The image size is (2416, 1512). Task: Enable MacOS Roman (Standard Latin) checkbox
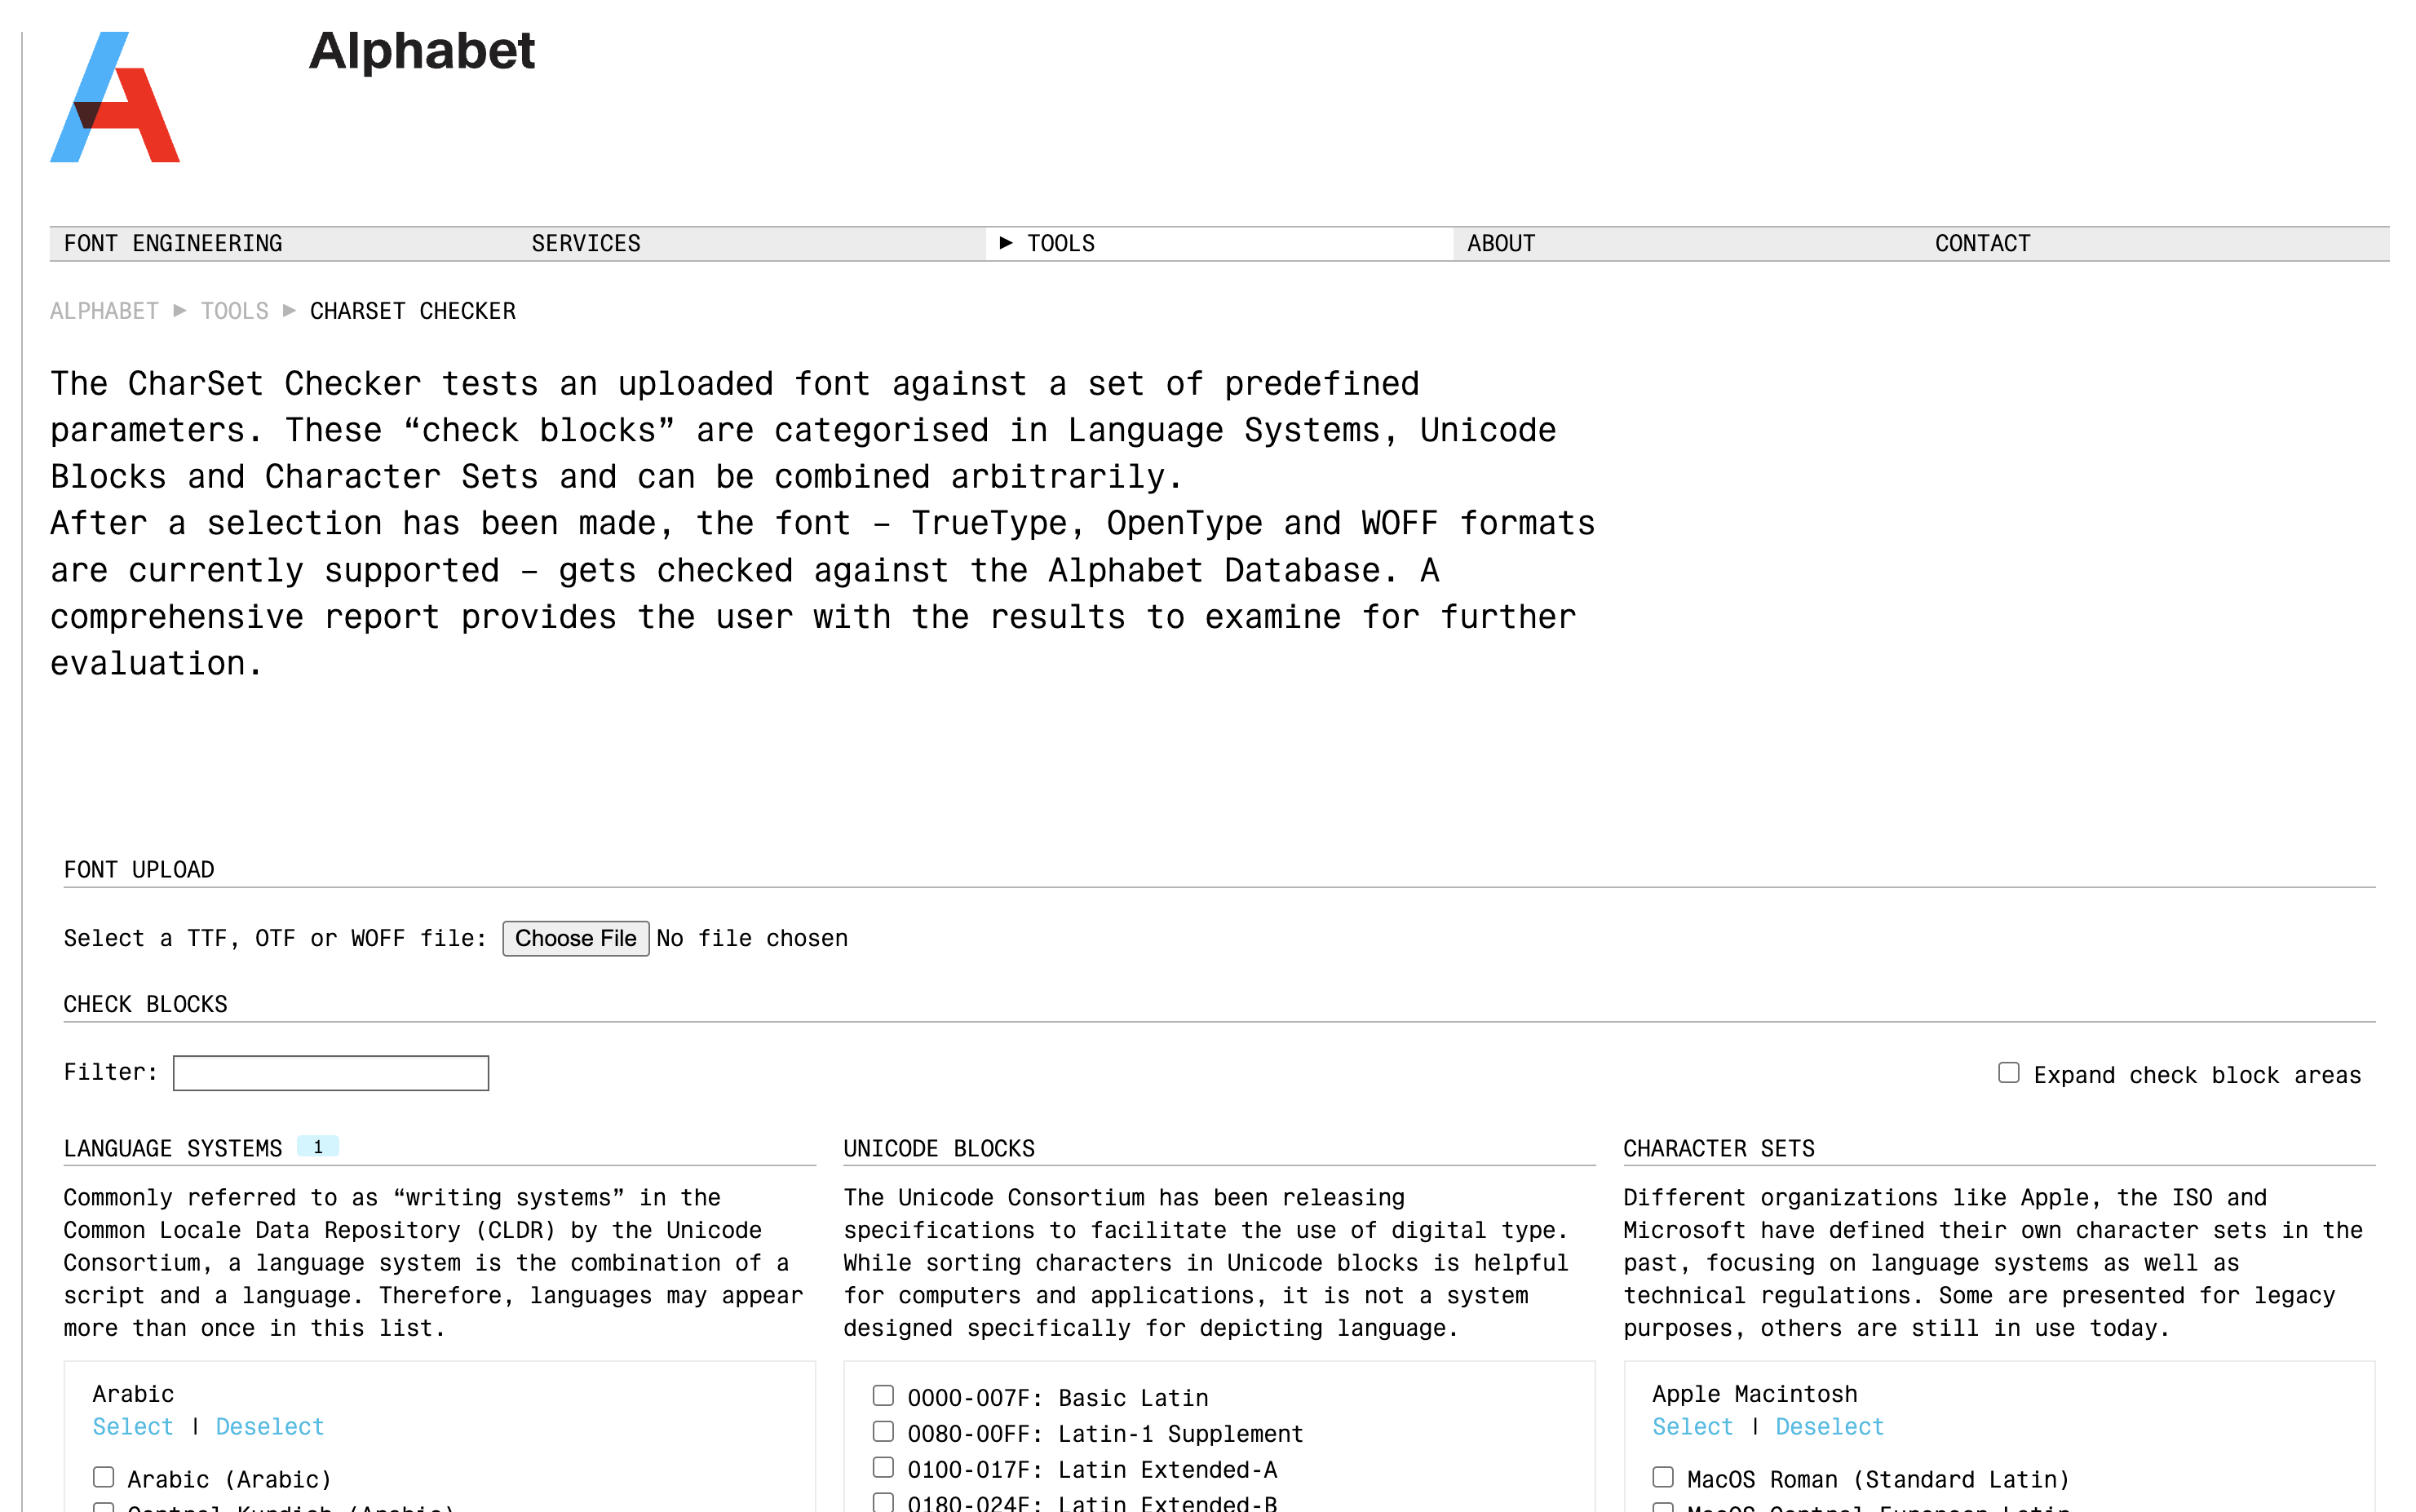point(1663,1477)
